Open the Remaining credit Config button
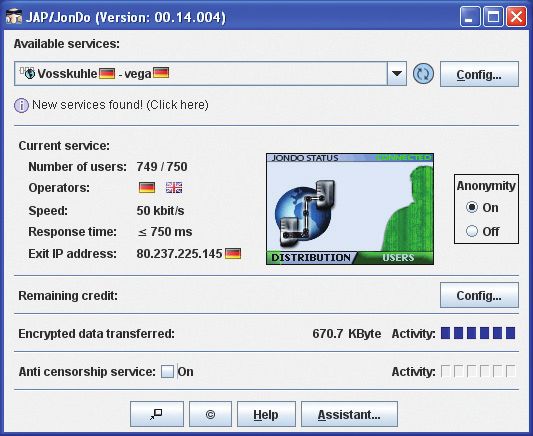 tap(479, 295)
